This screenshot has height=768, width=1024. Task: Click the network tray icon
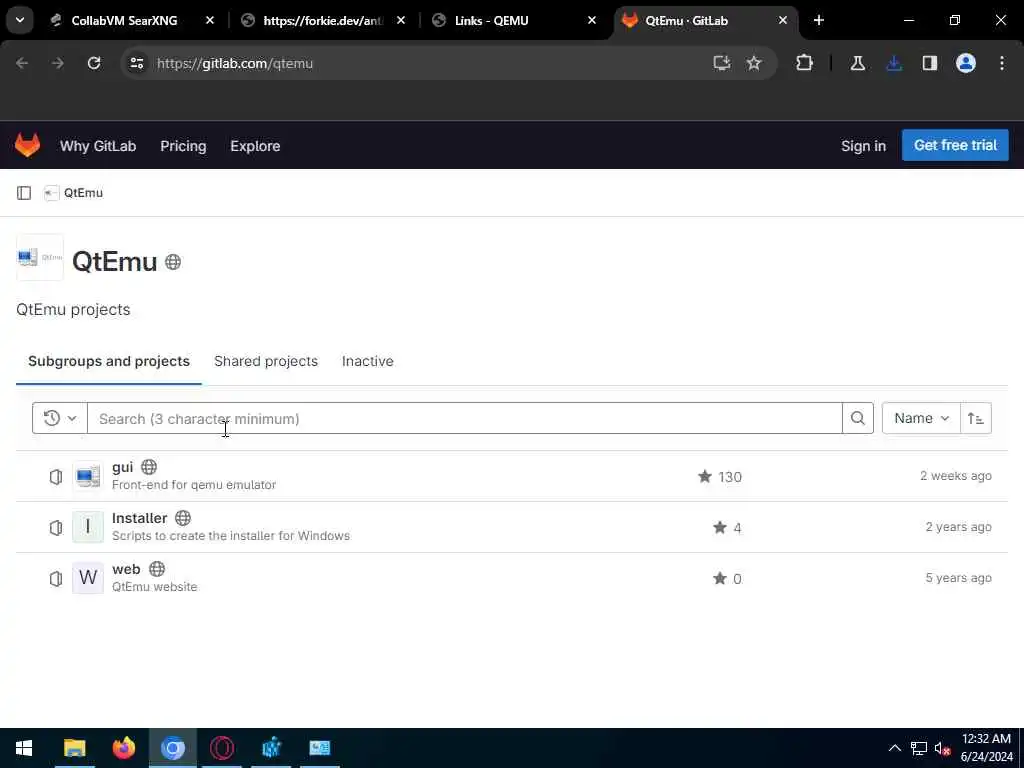[x=919, y=748]
